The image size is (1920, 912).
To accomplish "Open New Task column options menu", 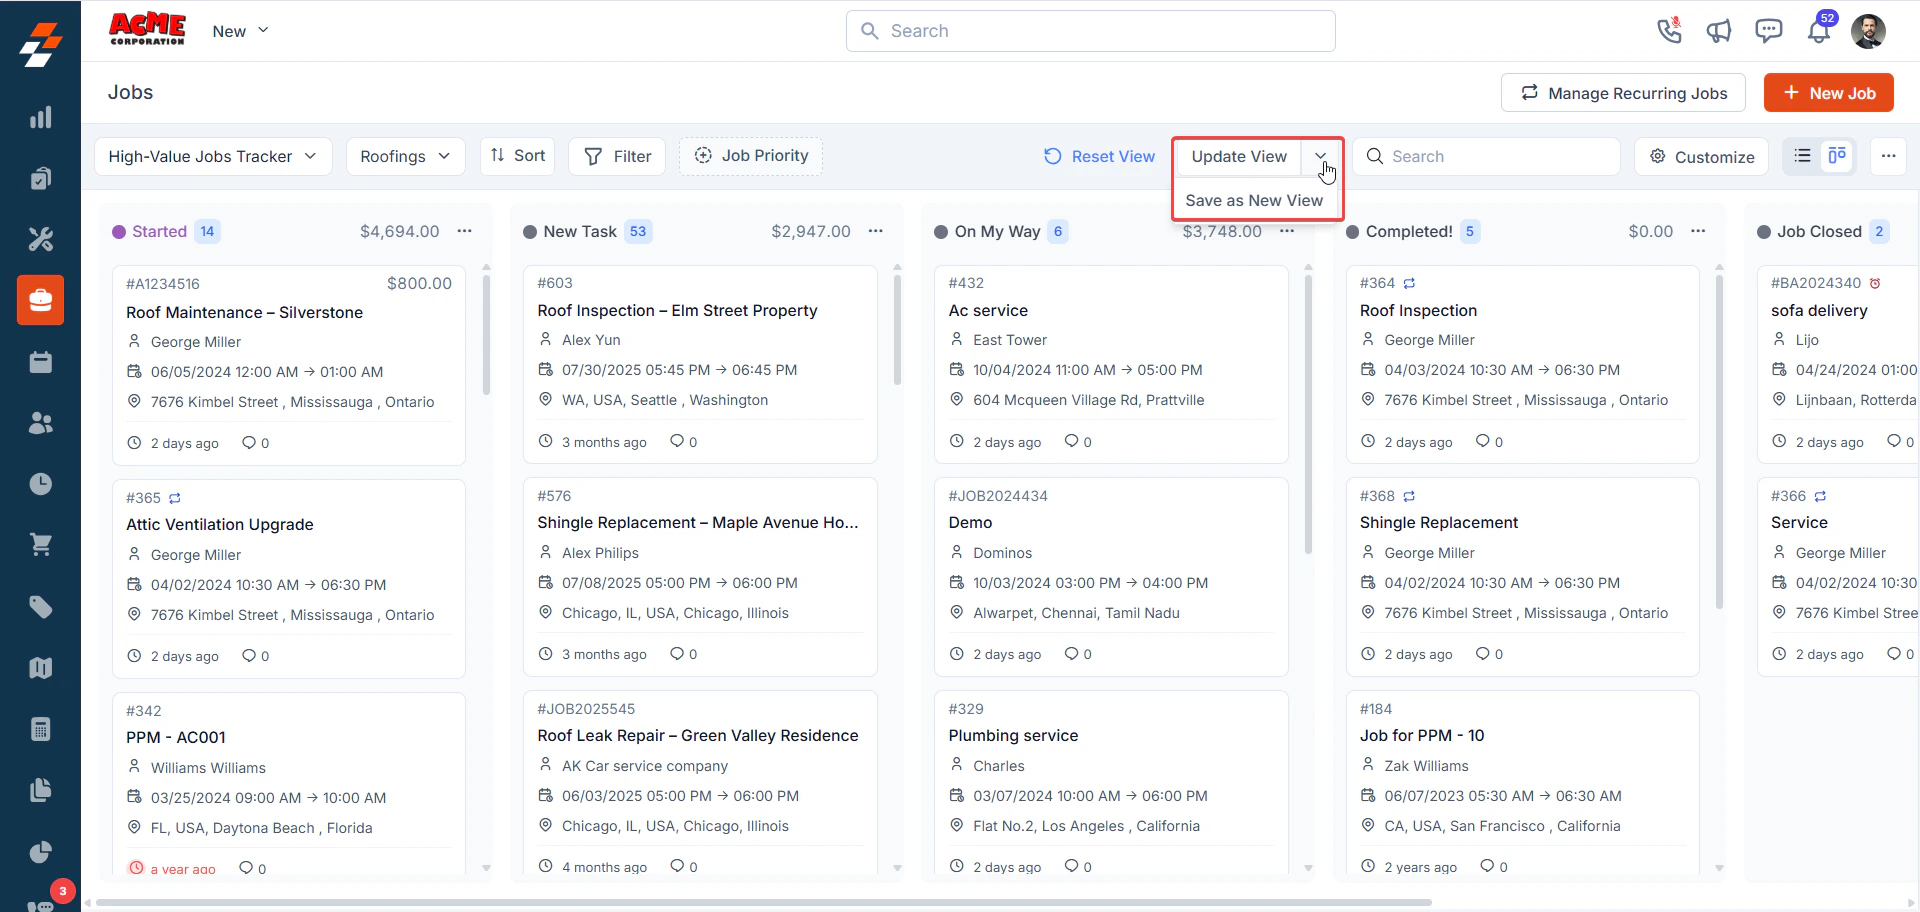I will (876, 231).
